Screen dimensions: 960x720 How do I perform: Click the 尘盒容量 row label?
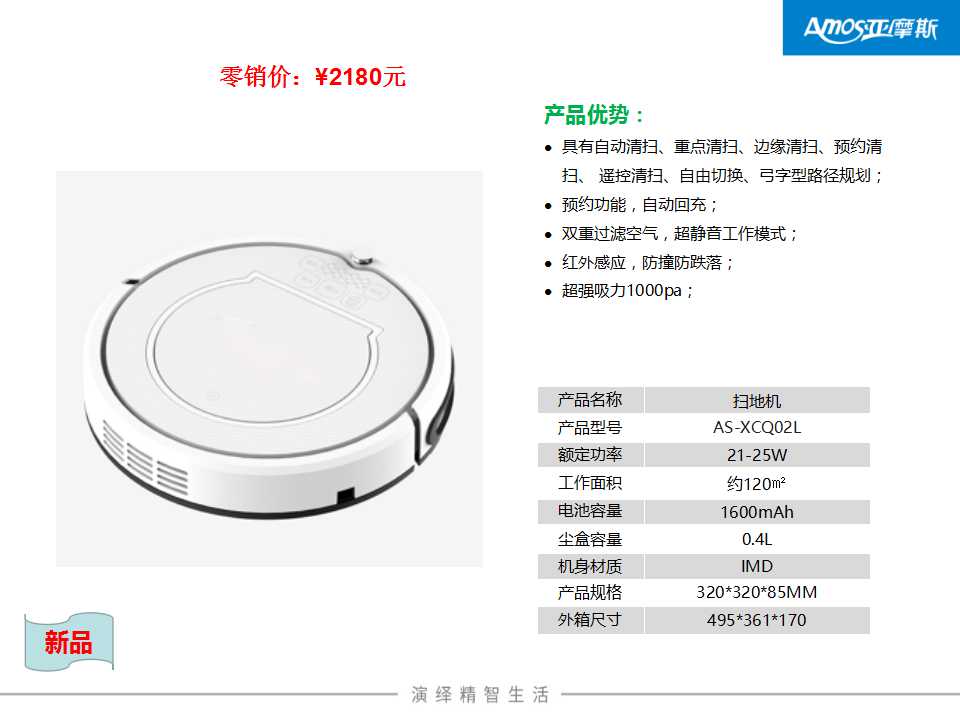(590, 539)
